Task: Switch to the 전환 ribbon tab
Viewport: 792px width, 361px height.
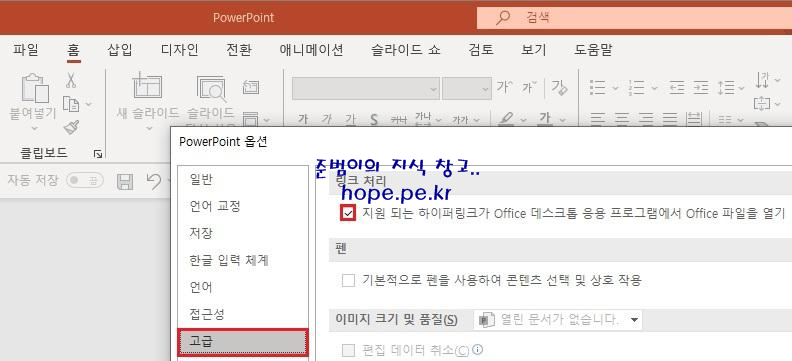Action: tap(238, 49)
